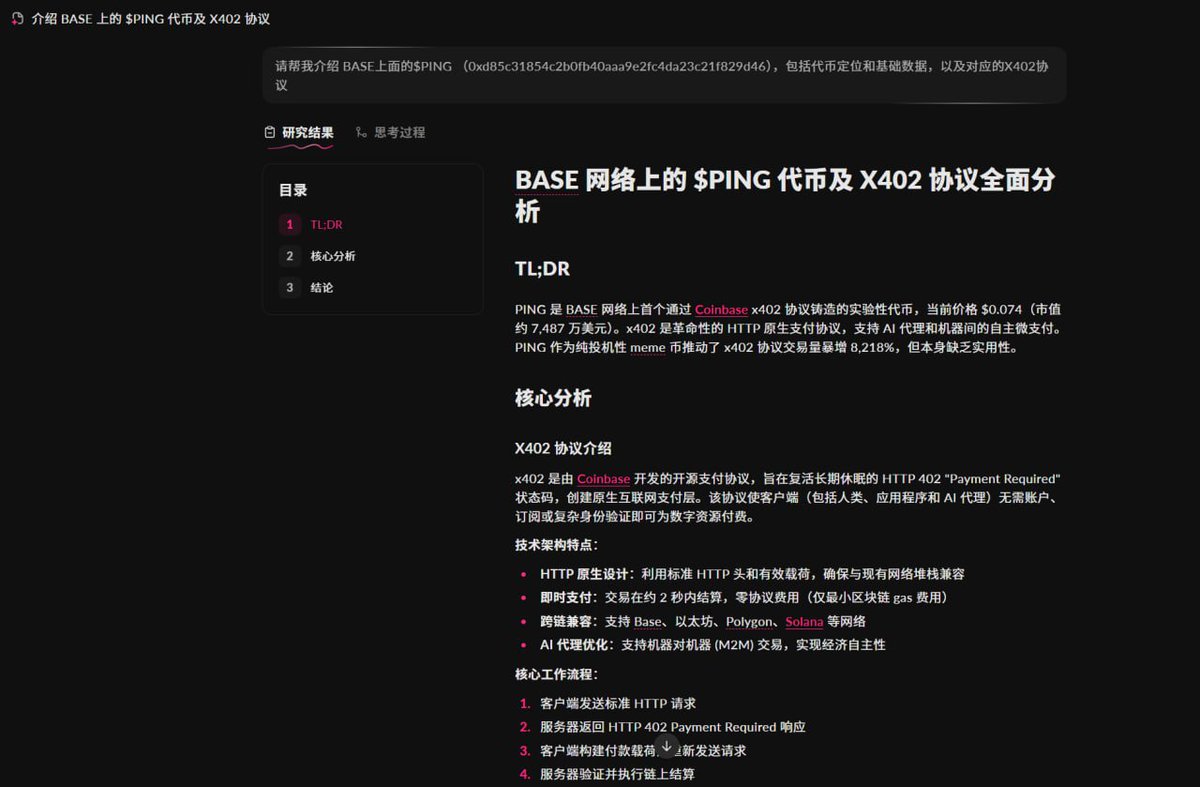1200x787 pixels.
Task: Click number 2 badge in 目录
Action: pyautogui.click(x=290, y=256)
